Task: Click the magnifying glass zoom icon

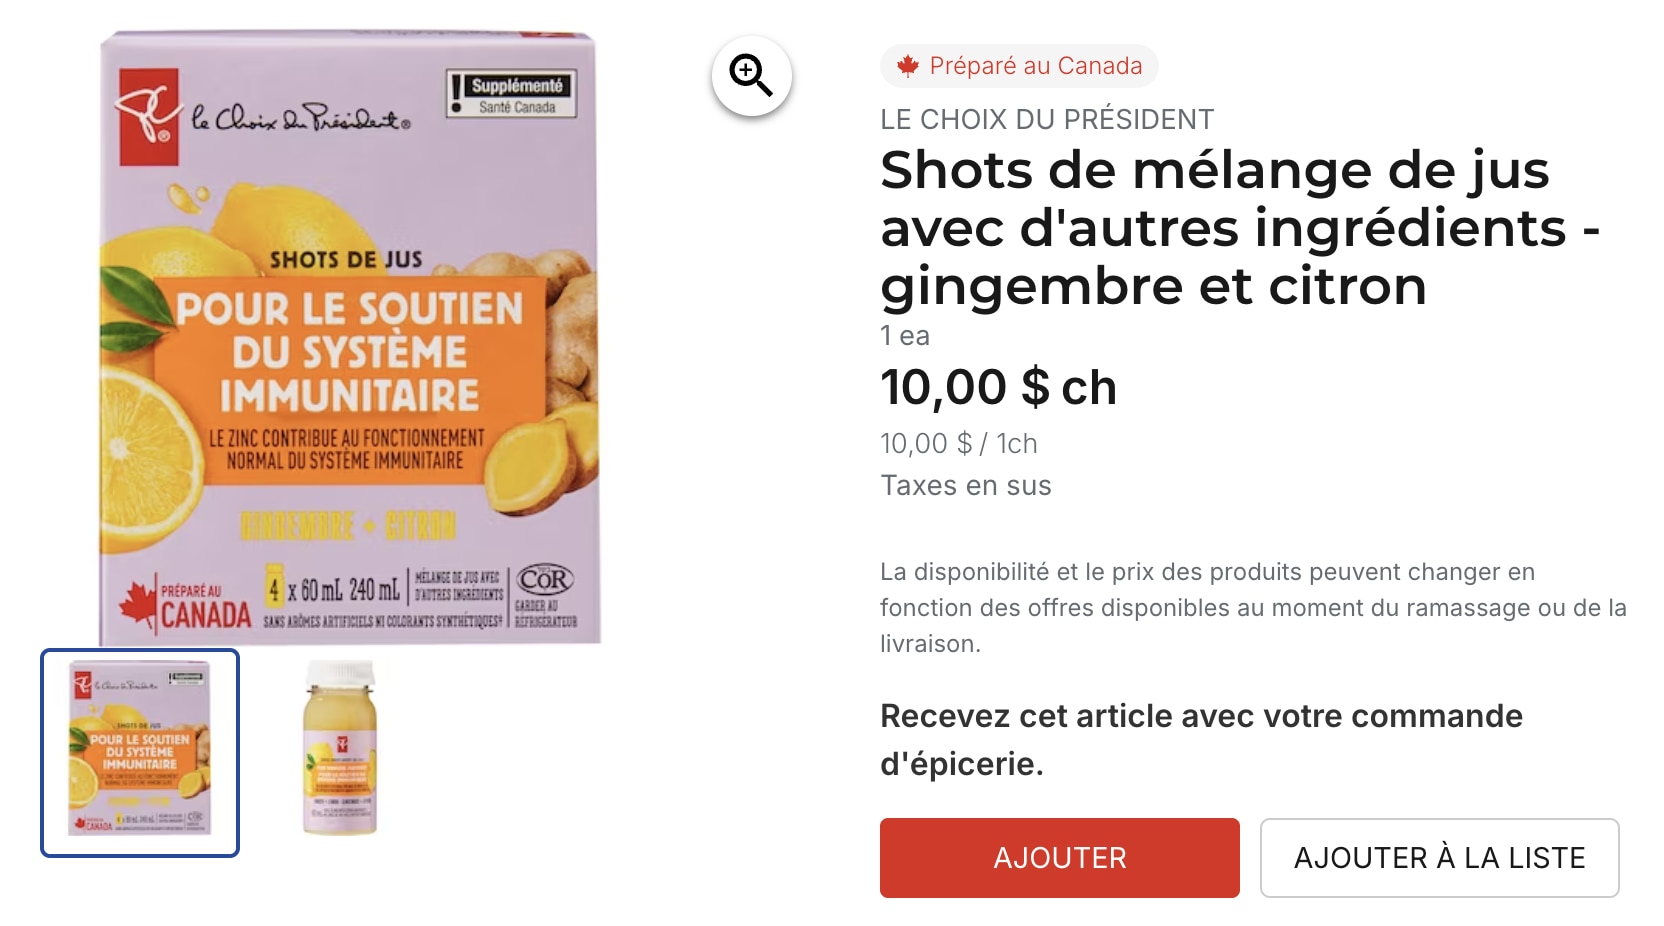Action: [x=751, y=76]
